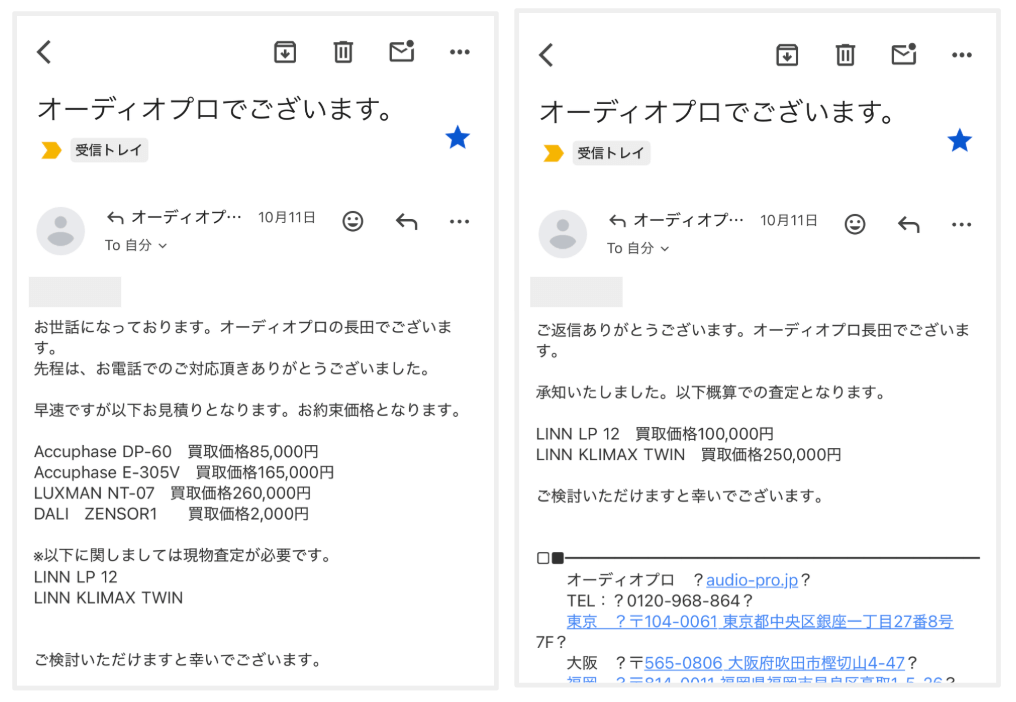Screen dimensions: 1016x702
Task: Reply using the reply arrow icon
Action: click(407, 221)
